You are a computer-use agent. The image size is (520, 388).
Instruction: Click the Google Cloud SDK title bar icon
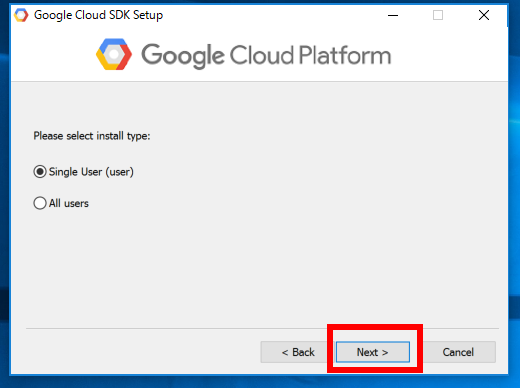pyautogui.click(x=21, y=15)
